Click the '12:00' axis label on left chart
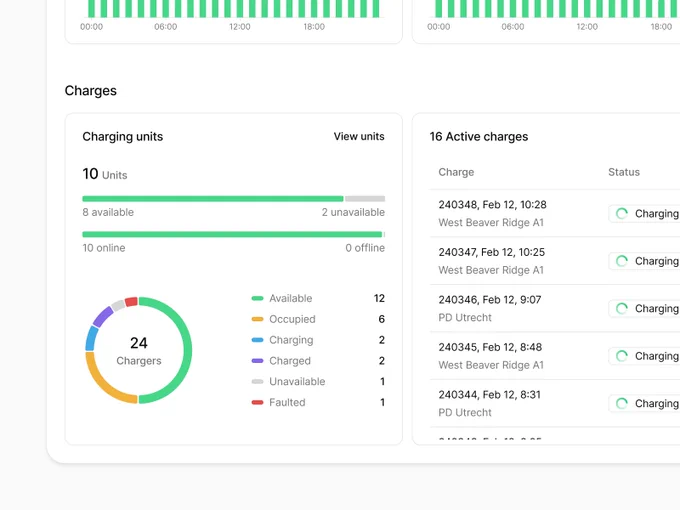Image resolution: width=680 pixels, height=510 pixels. pos(240,27)
